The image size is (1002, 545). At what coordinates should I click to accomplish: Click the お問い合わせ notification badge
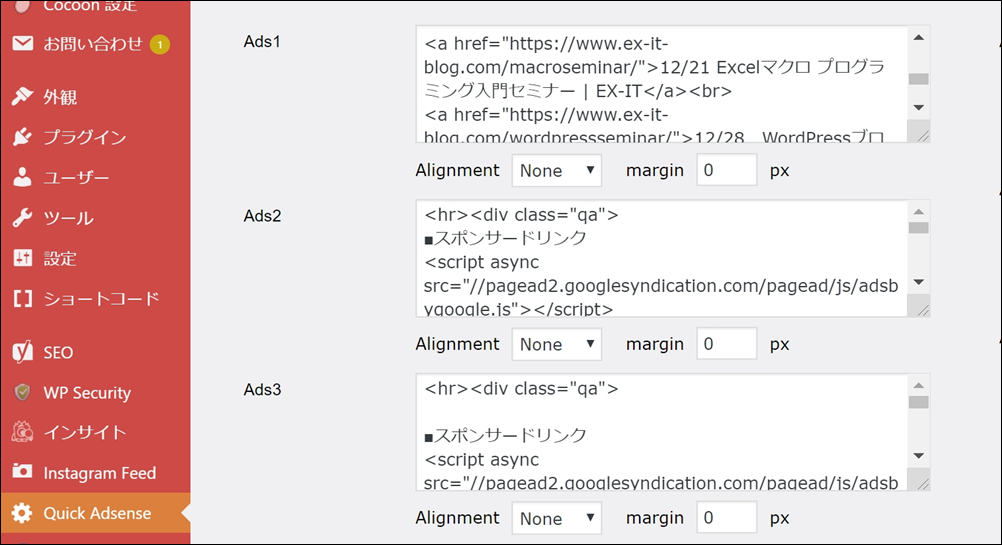(160, 44)
